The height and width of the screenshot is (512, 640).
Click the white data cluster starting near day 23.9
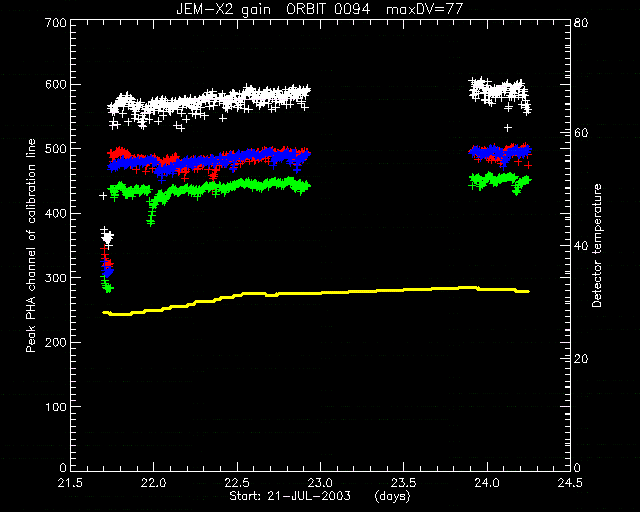click(499, 95)
